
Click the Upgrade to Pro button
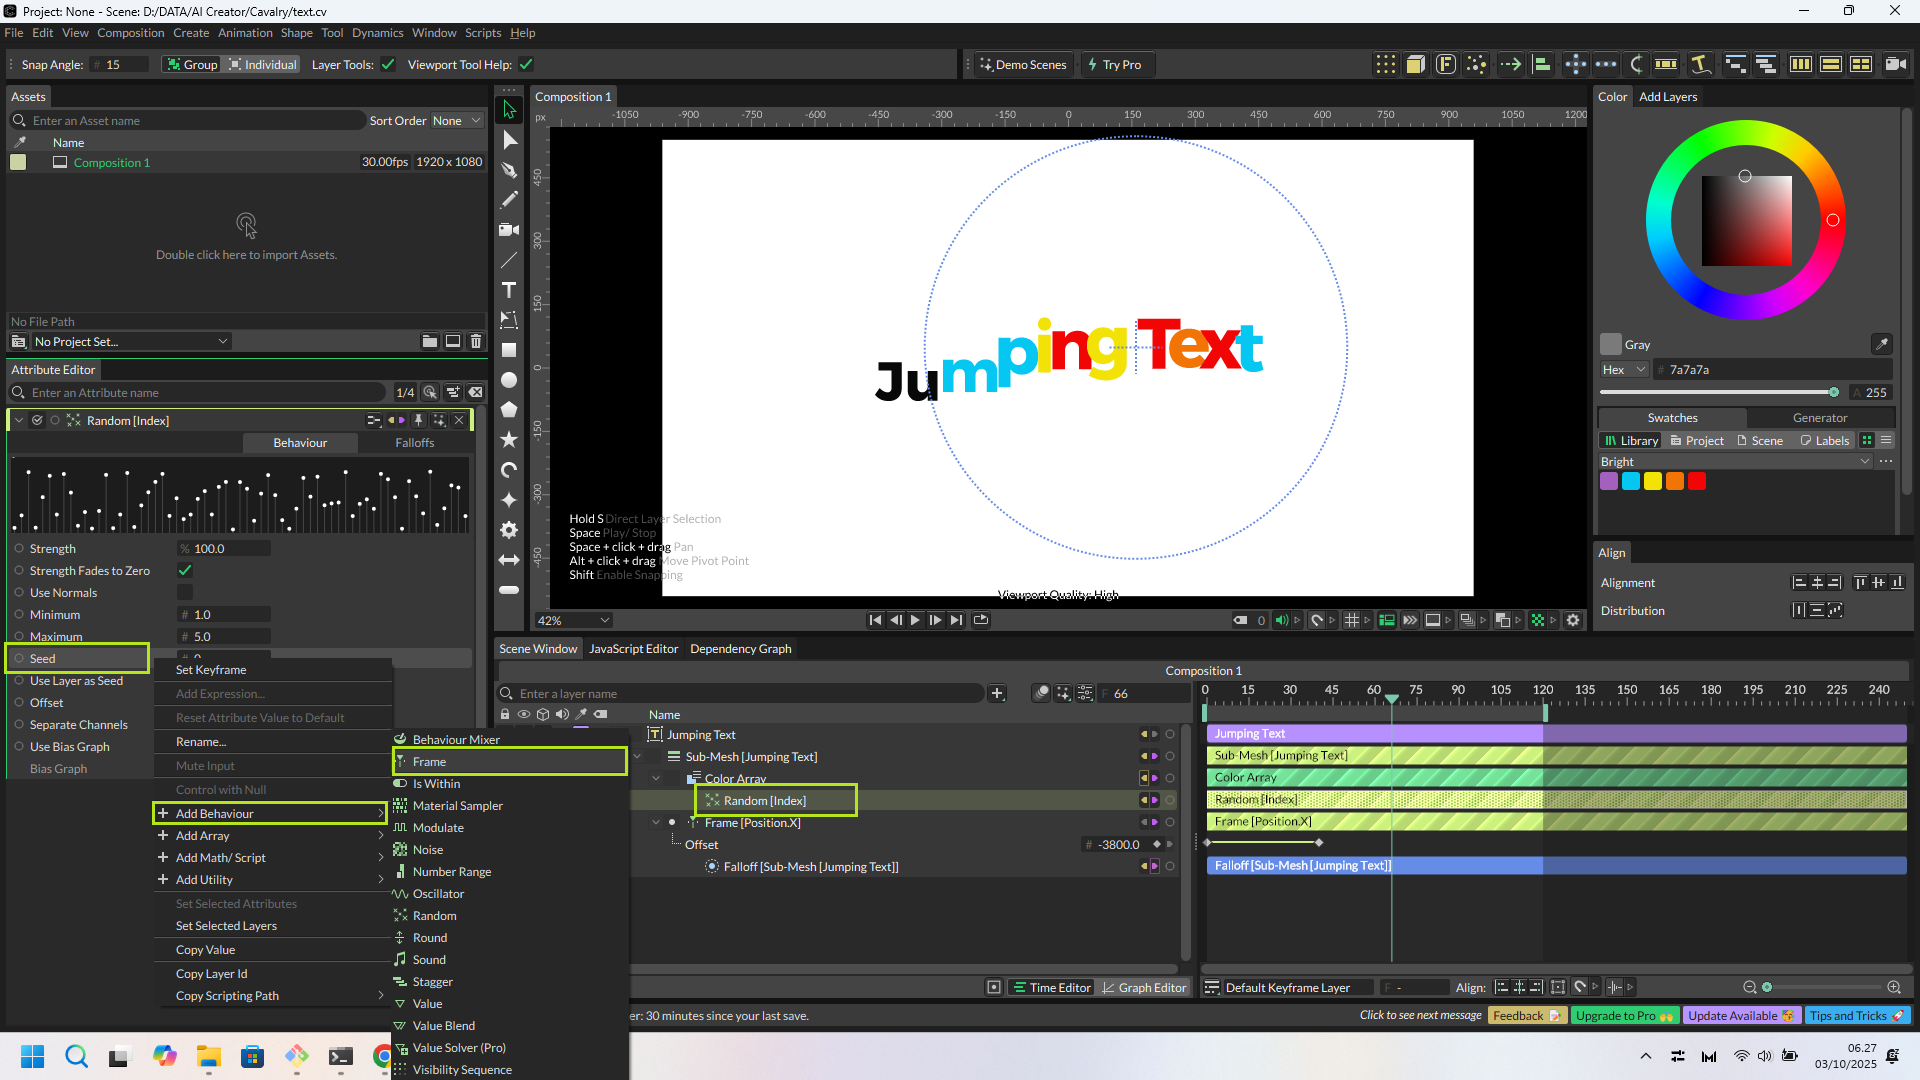tap(1624, 1016)
